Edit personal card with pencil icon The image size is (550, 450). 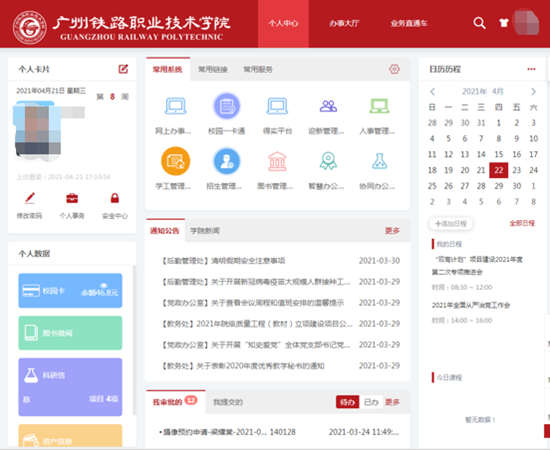pos(123,69)
